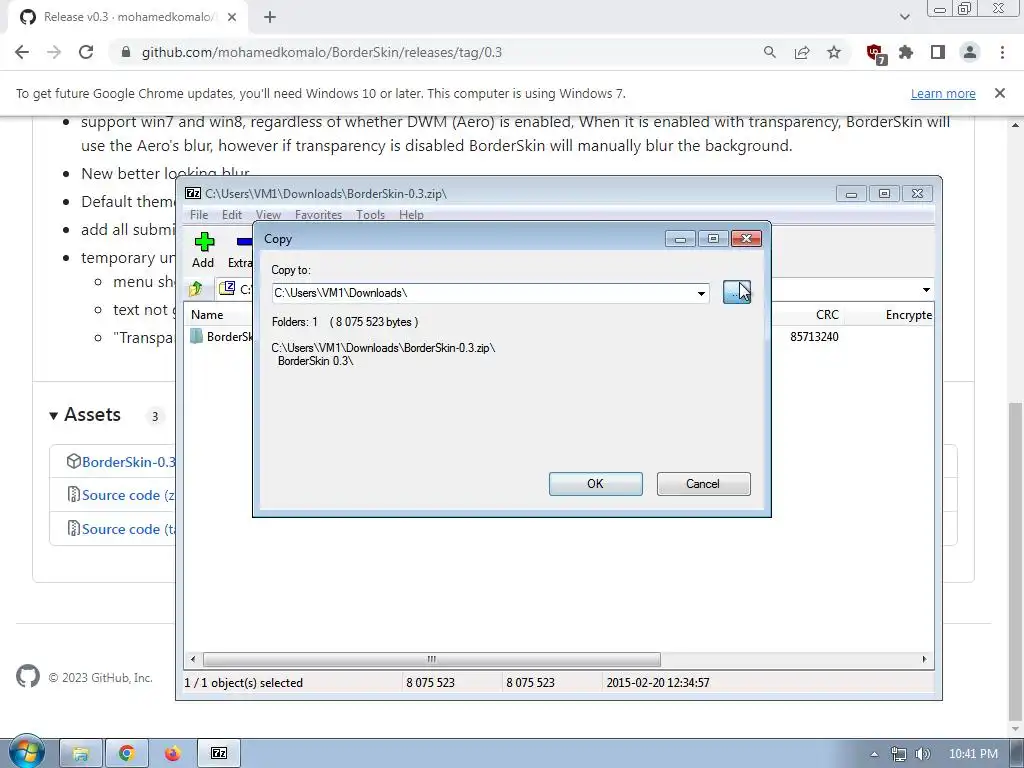
Task: Open Chrome's three-dot menu
Action: [x=1002, y=52]
